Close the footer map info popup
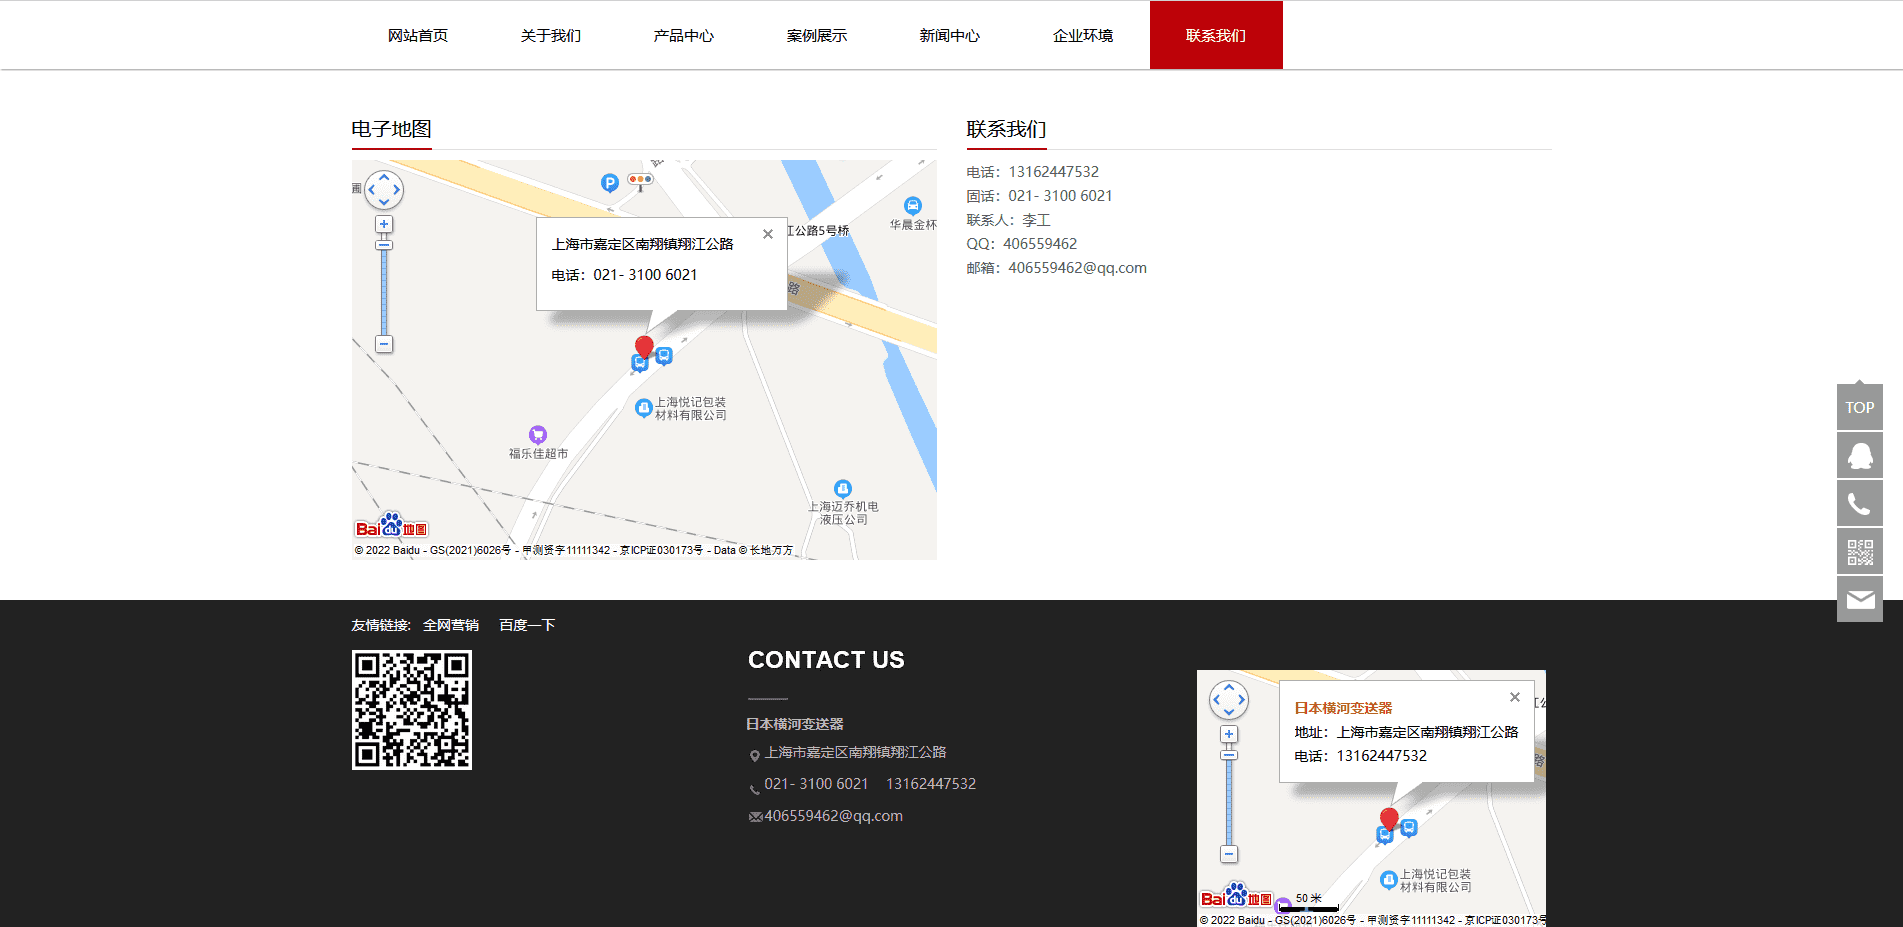Screen dimensions: 1903x927 coord(1514,697)
